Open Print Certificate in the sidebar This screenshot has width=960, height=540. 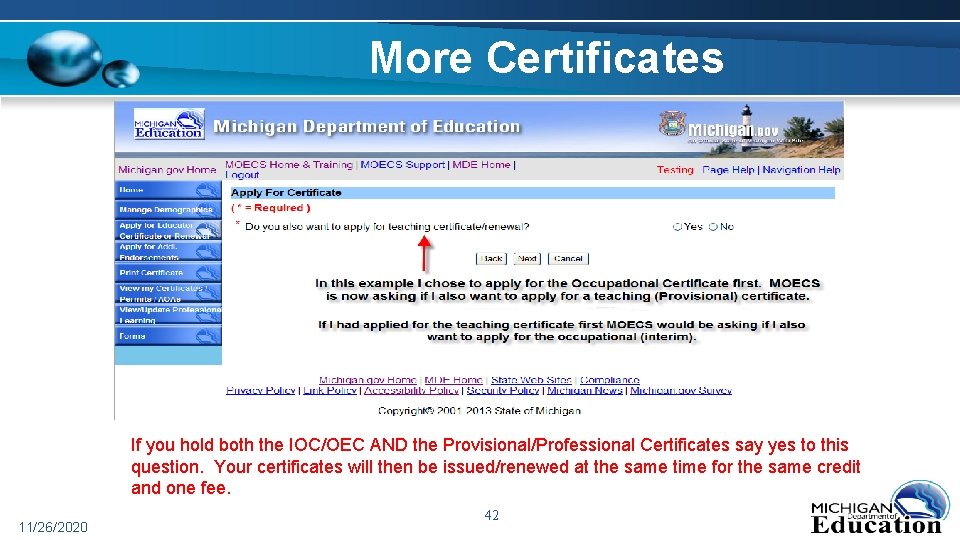pos(168,272)
